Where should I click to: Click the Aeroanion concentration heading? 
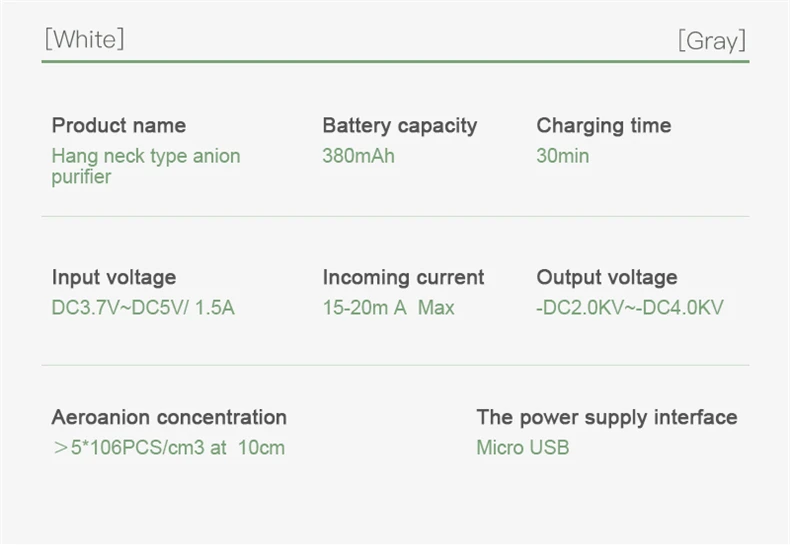pos(169,417)
